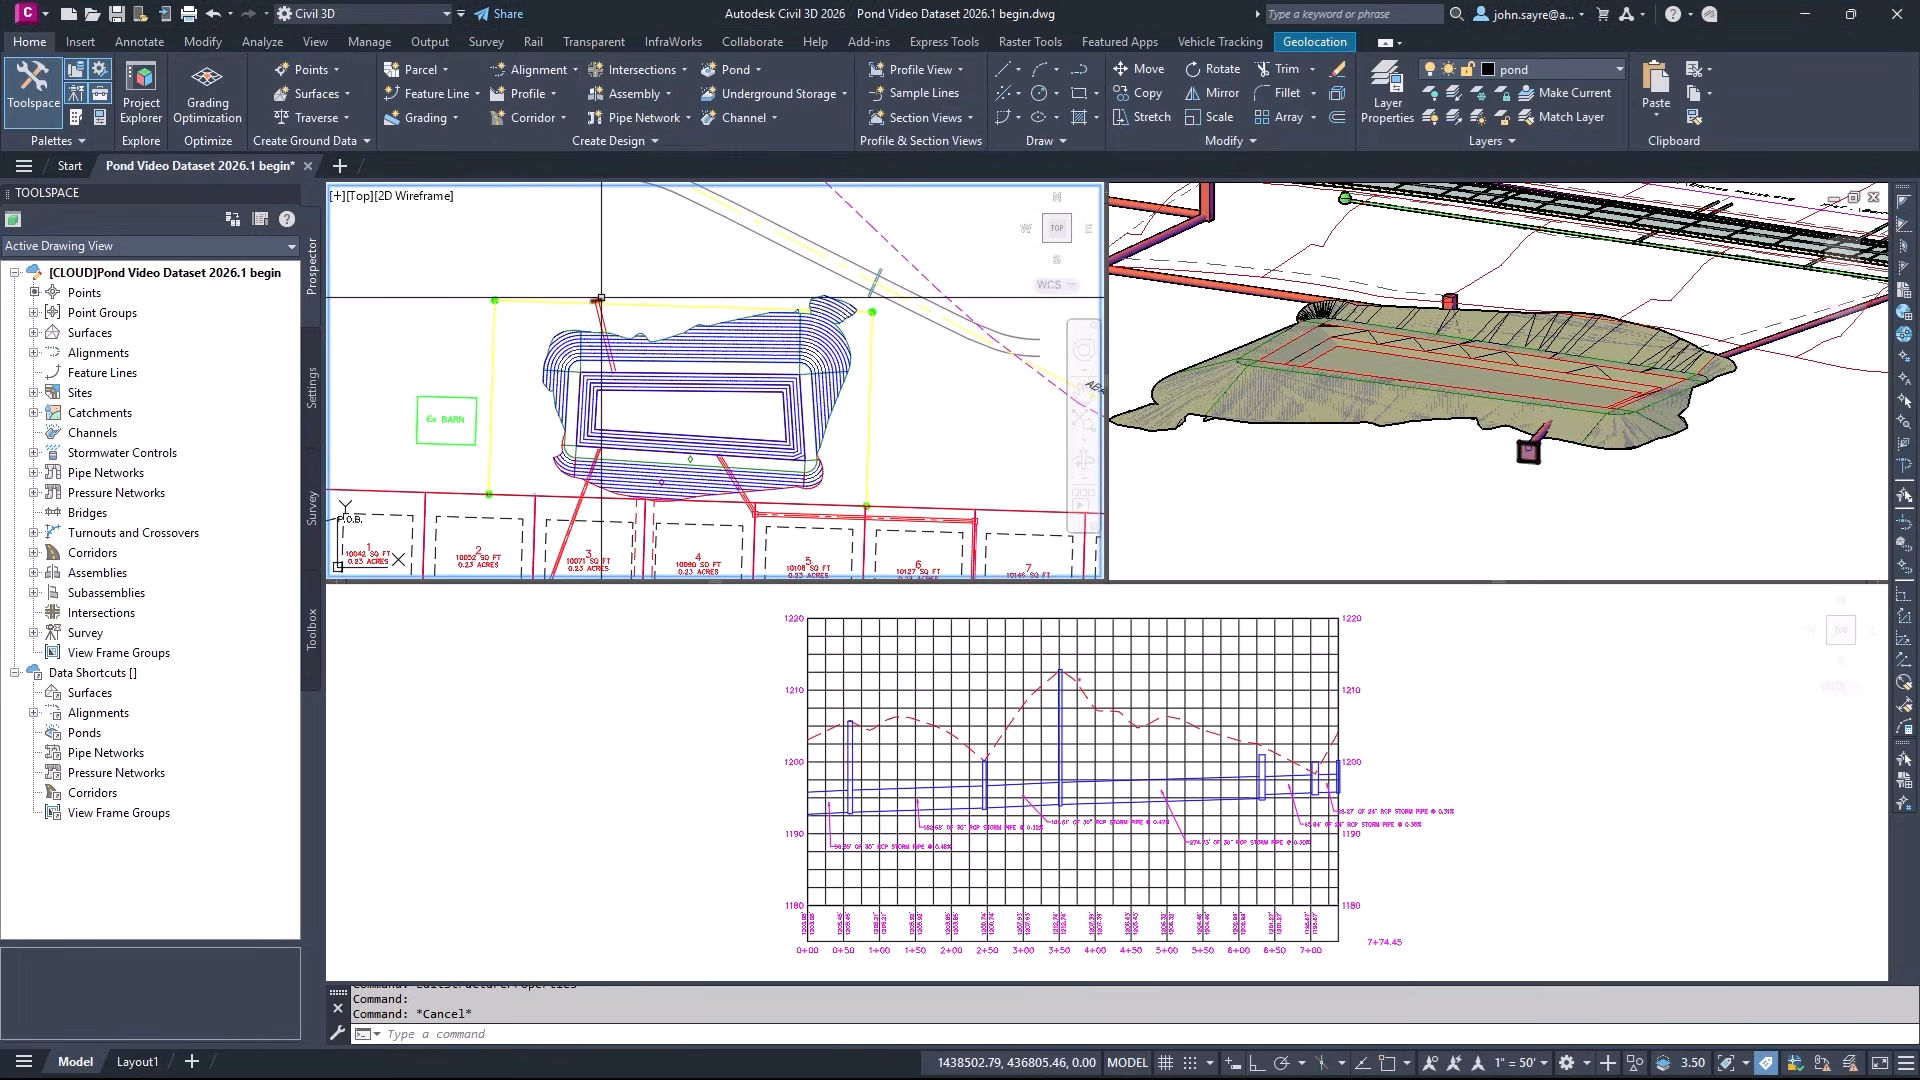Expand the Pipe Networks tree node

35,472
